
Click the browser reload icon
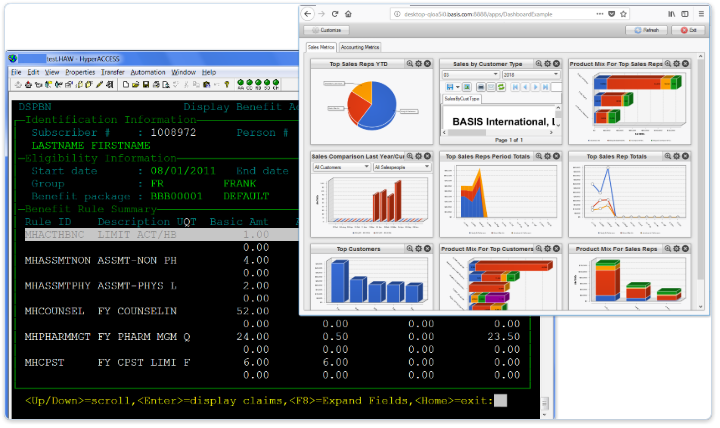point(335,14)
